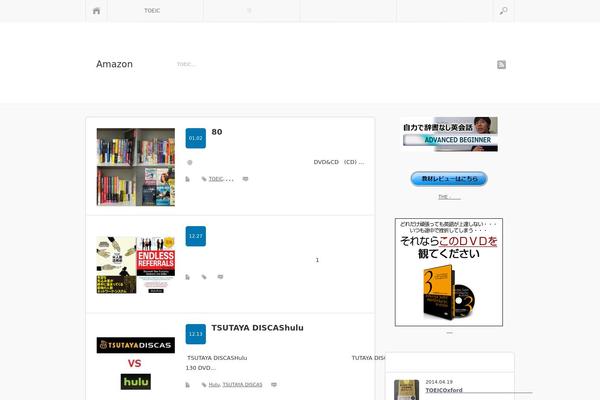The image size is (600, 400).
Task: Click the blue 教材レビューはこちら button
Action: (x=449, y=179)
